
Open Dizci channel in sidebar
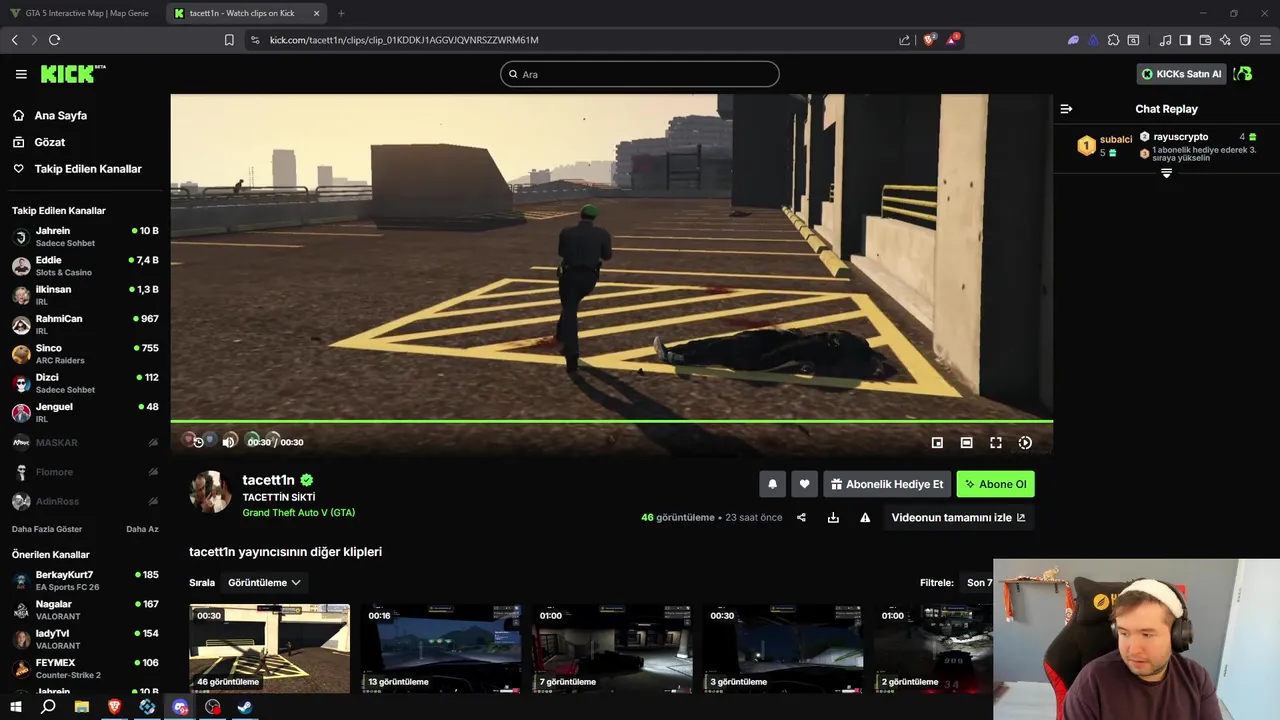coord(85,383)
